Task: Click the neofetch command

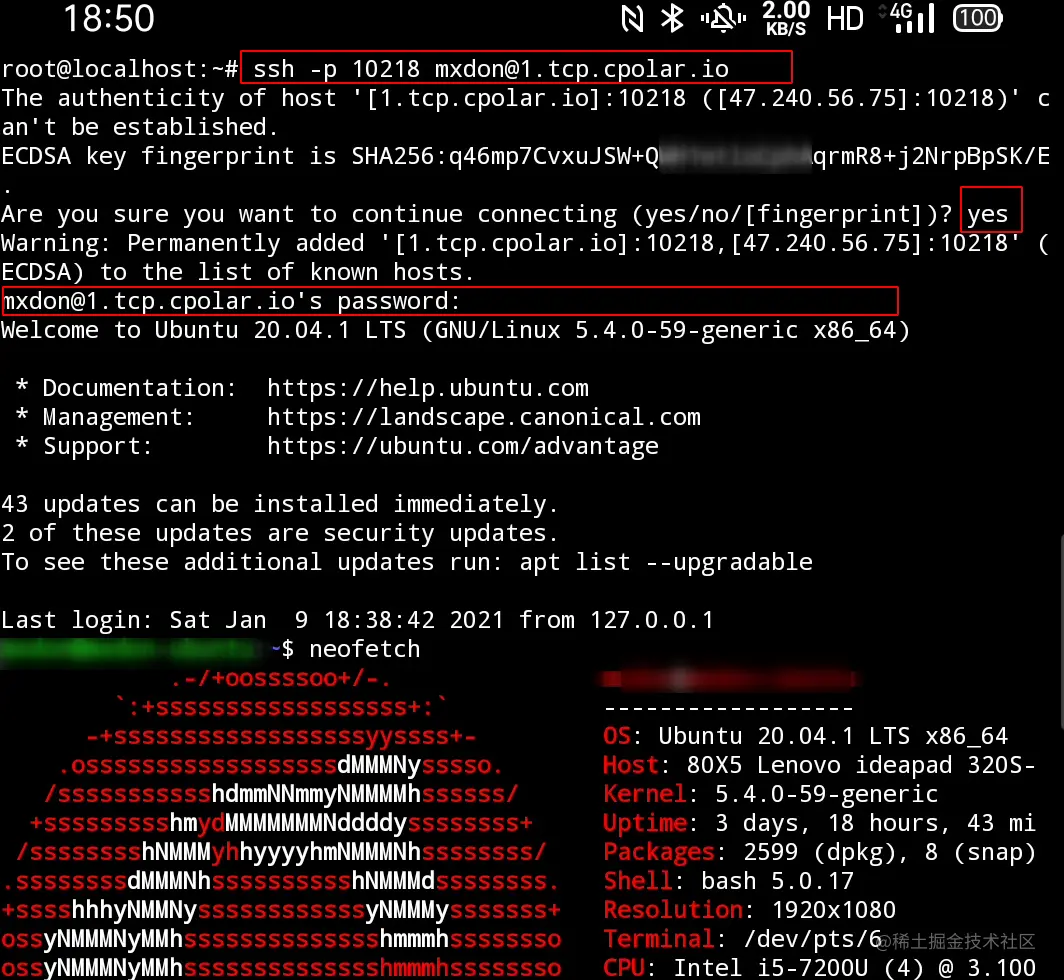Action: click(x=364, y=649)
